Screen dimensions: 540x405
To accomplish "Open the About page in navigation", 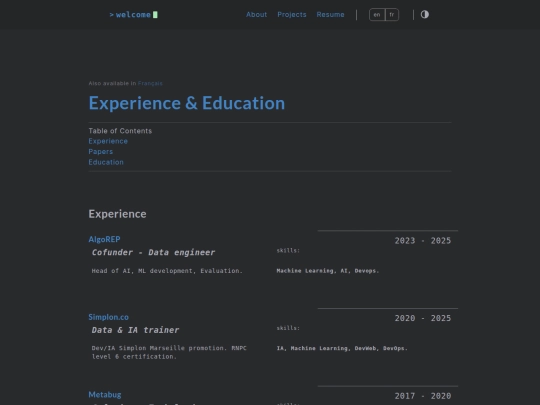I will pyautogui.click(x=256, y=15).
